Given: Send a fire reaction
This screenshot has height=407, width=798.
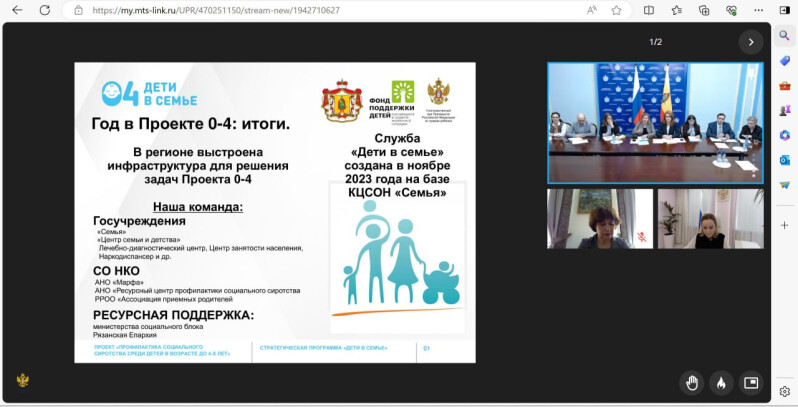Looking at the screenshot, I should pyautogui.click(x=720, y=382).
